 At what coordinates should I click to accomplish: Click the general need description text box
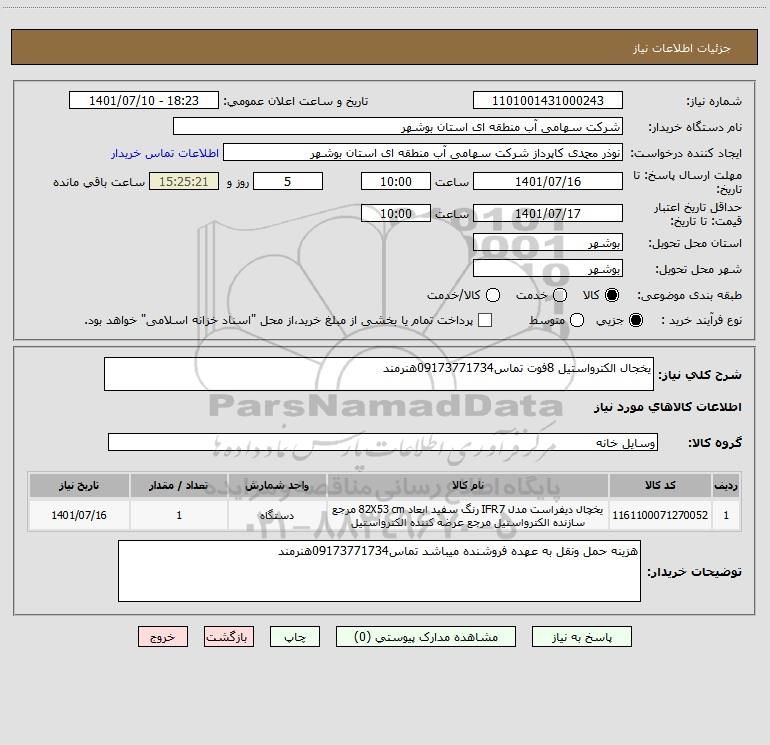[379, 374]
